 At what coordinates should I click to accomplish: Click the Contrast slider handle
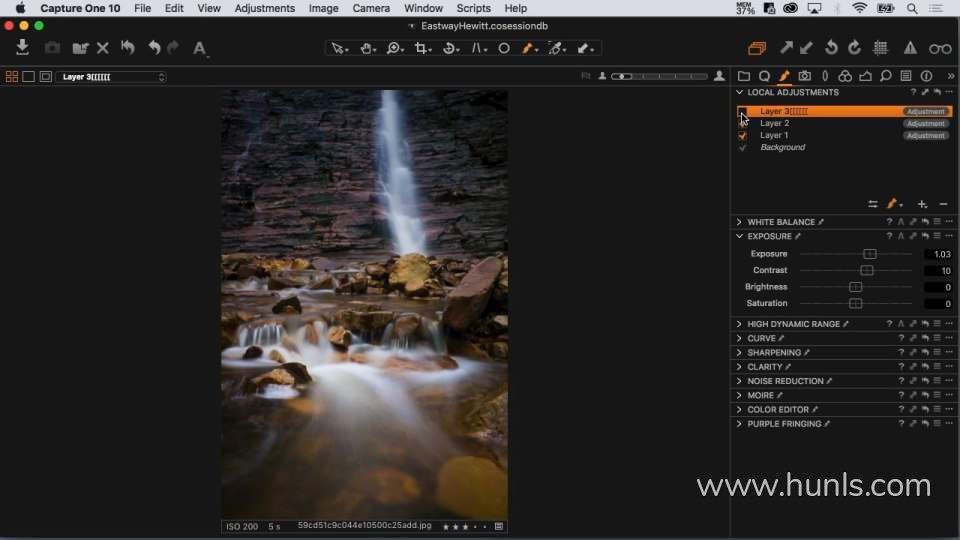[x=867, y=270]
